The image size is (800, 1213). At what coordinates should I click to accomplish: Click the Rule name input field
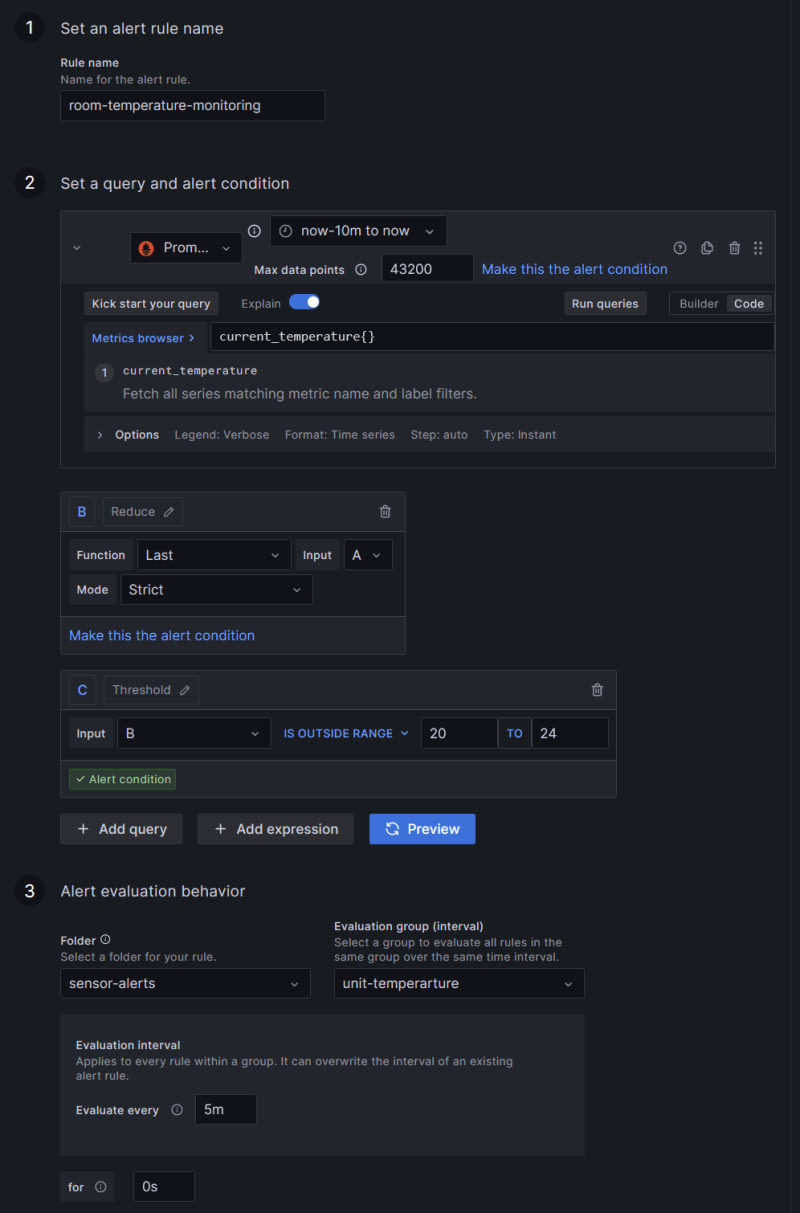pyautogui.click(x=192, y=106)
